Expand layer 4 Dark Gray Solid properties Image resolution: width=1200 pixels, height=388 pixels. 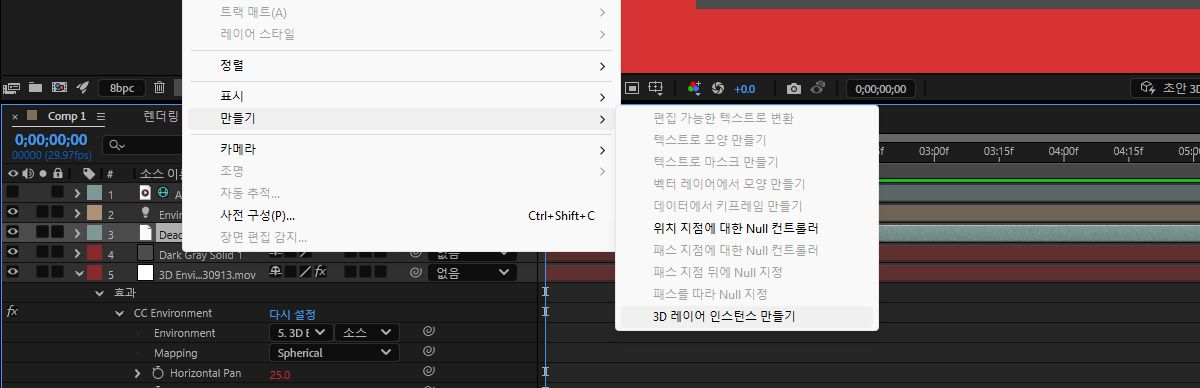(77, 254)
